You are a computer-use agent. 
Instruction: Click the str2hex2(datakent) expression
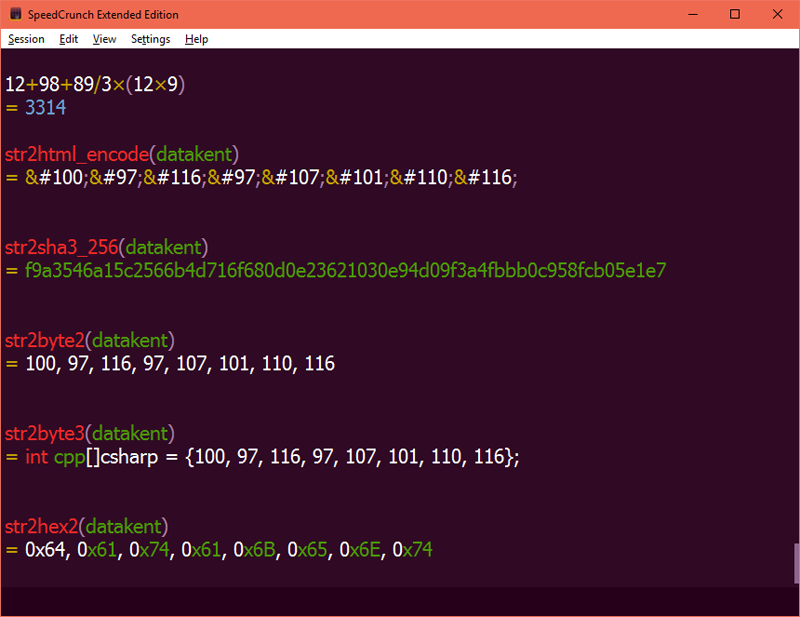(x=86, y=526)
